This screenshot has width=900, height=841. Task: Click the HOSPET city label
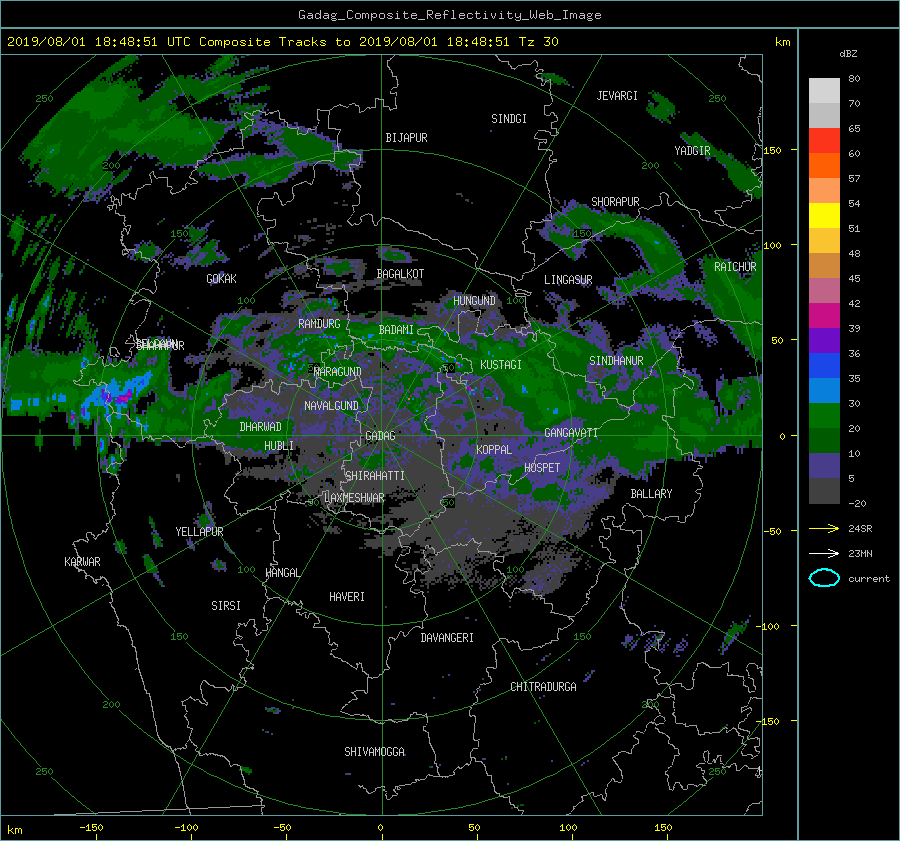[x=542, y=468]
